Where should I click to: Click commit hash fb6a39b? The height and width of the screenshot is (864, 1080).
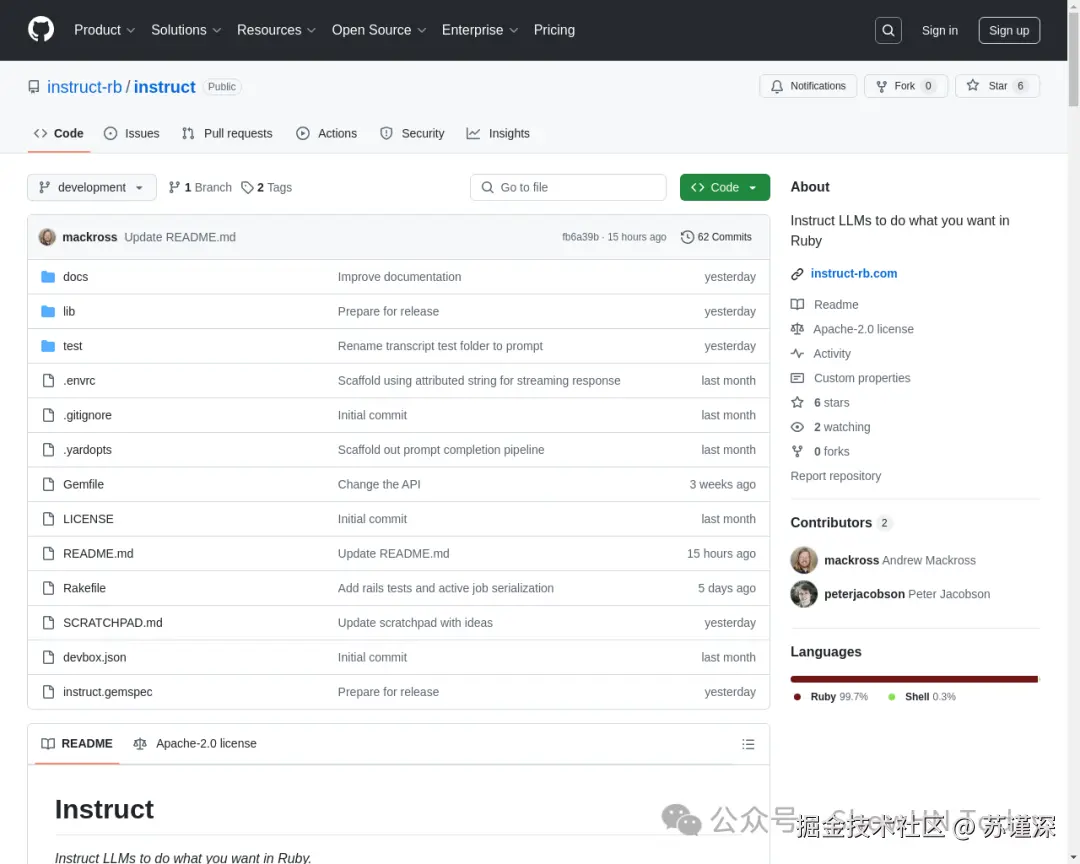click(x=580, y=236)
